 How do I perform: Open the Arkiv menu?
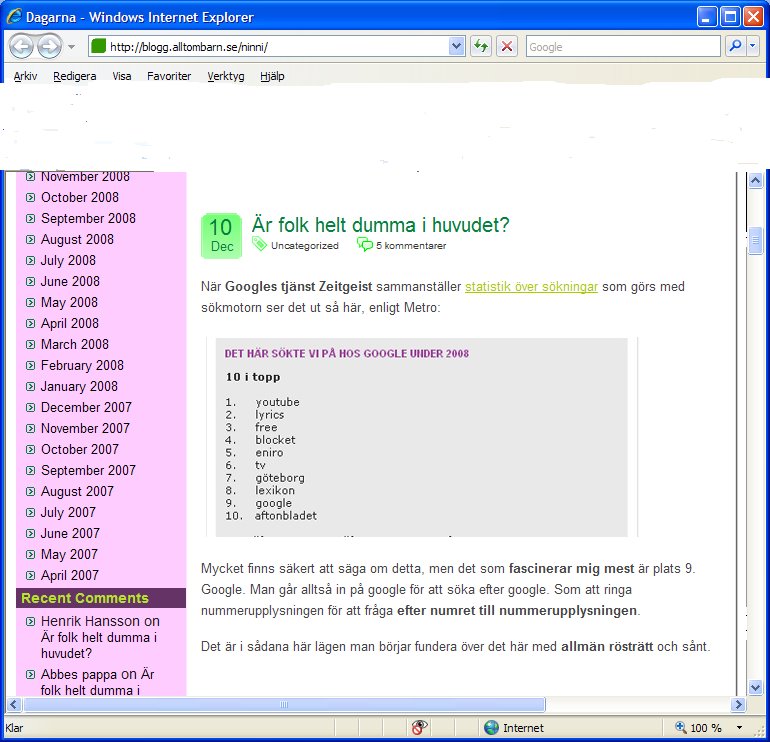point(26,76)
